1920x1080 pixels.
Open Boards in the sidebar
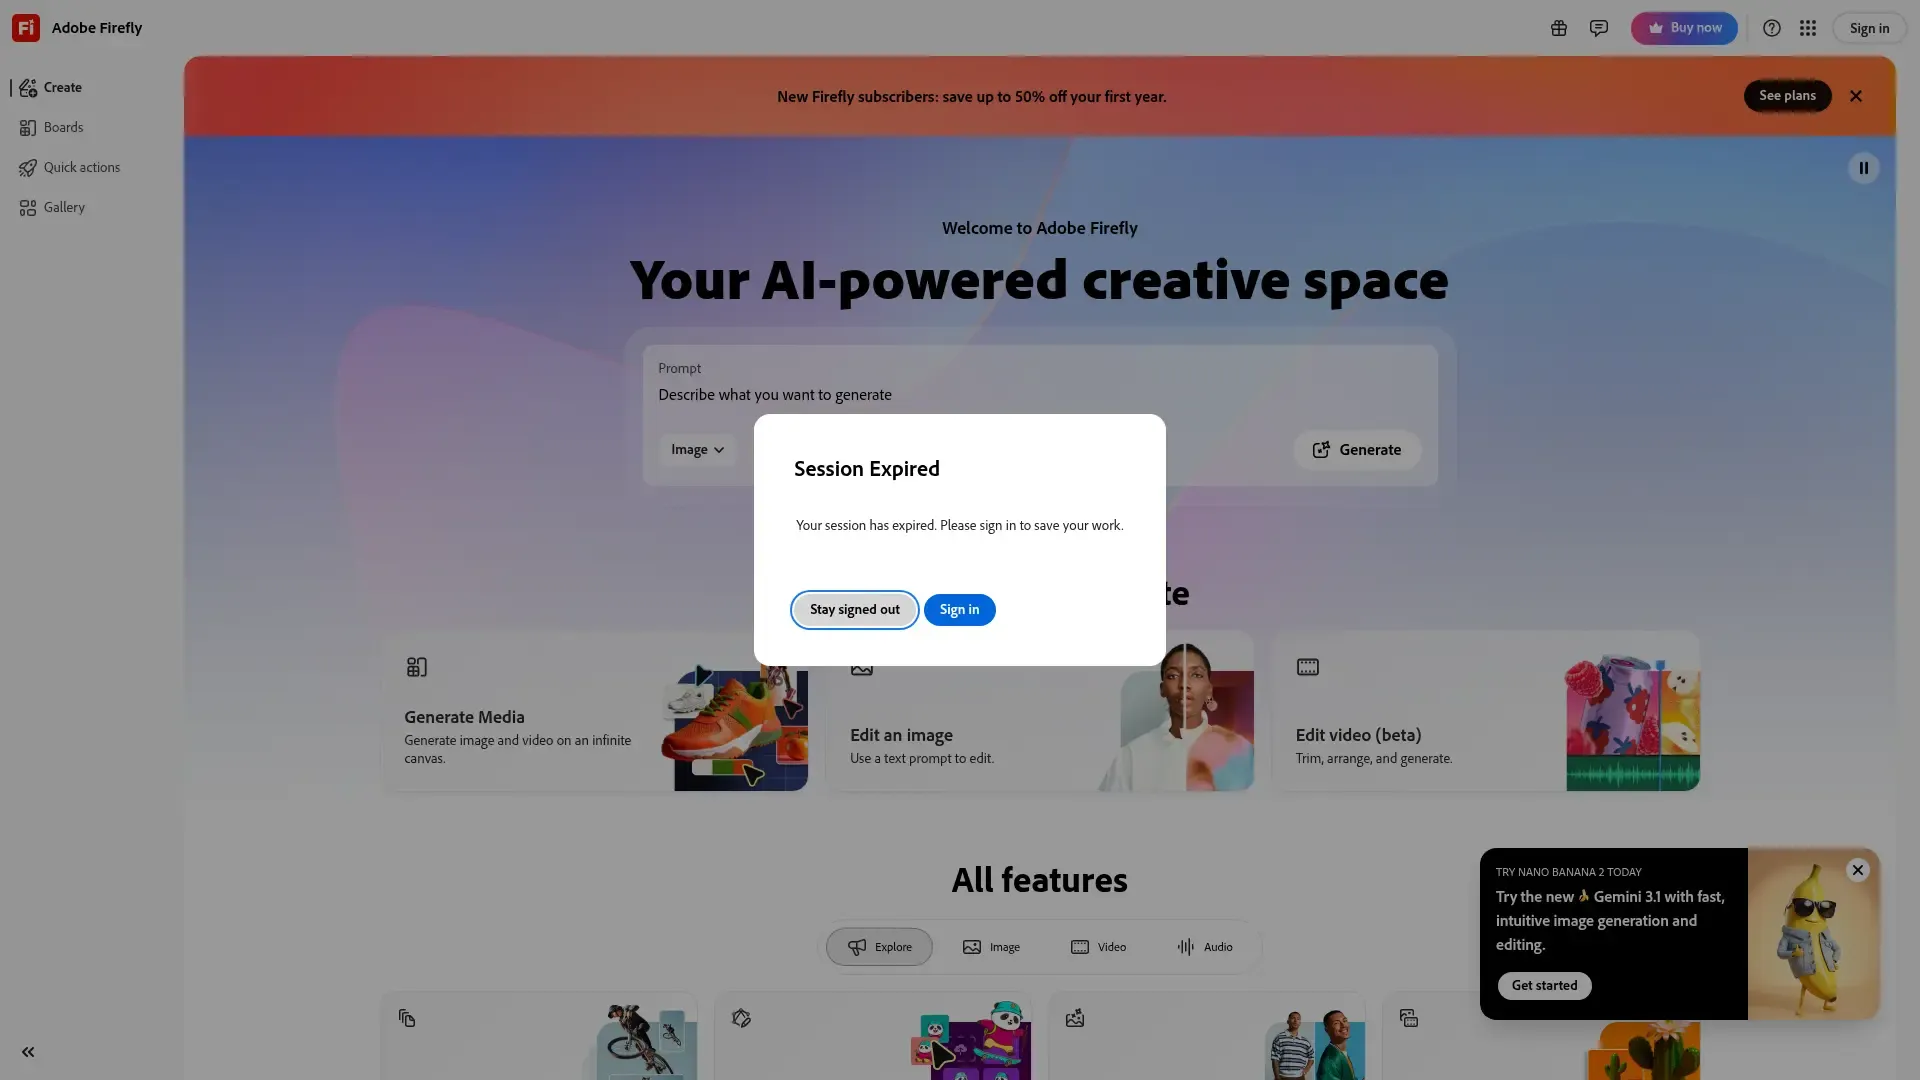pyautogui.click(x=63, y=128)
